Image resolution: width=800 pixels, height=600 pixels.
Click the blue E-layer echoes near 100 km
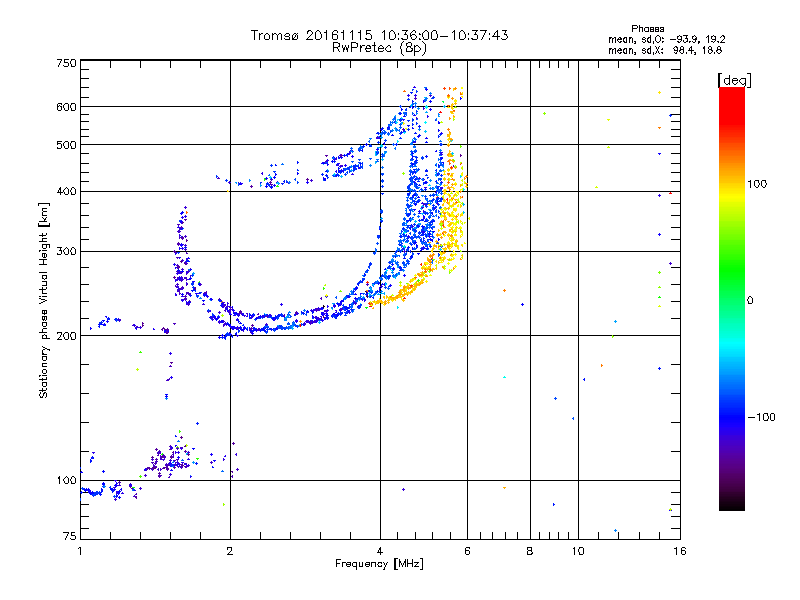pyautogui.click(x=102, y=490)
